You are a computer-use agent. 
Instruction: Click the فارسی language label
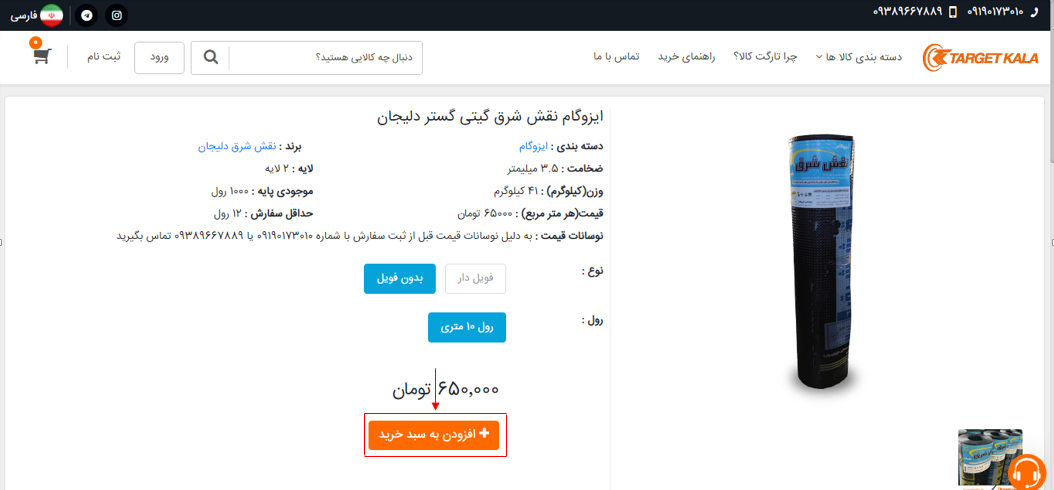coord(24,15)
